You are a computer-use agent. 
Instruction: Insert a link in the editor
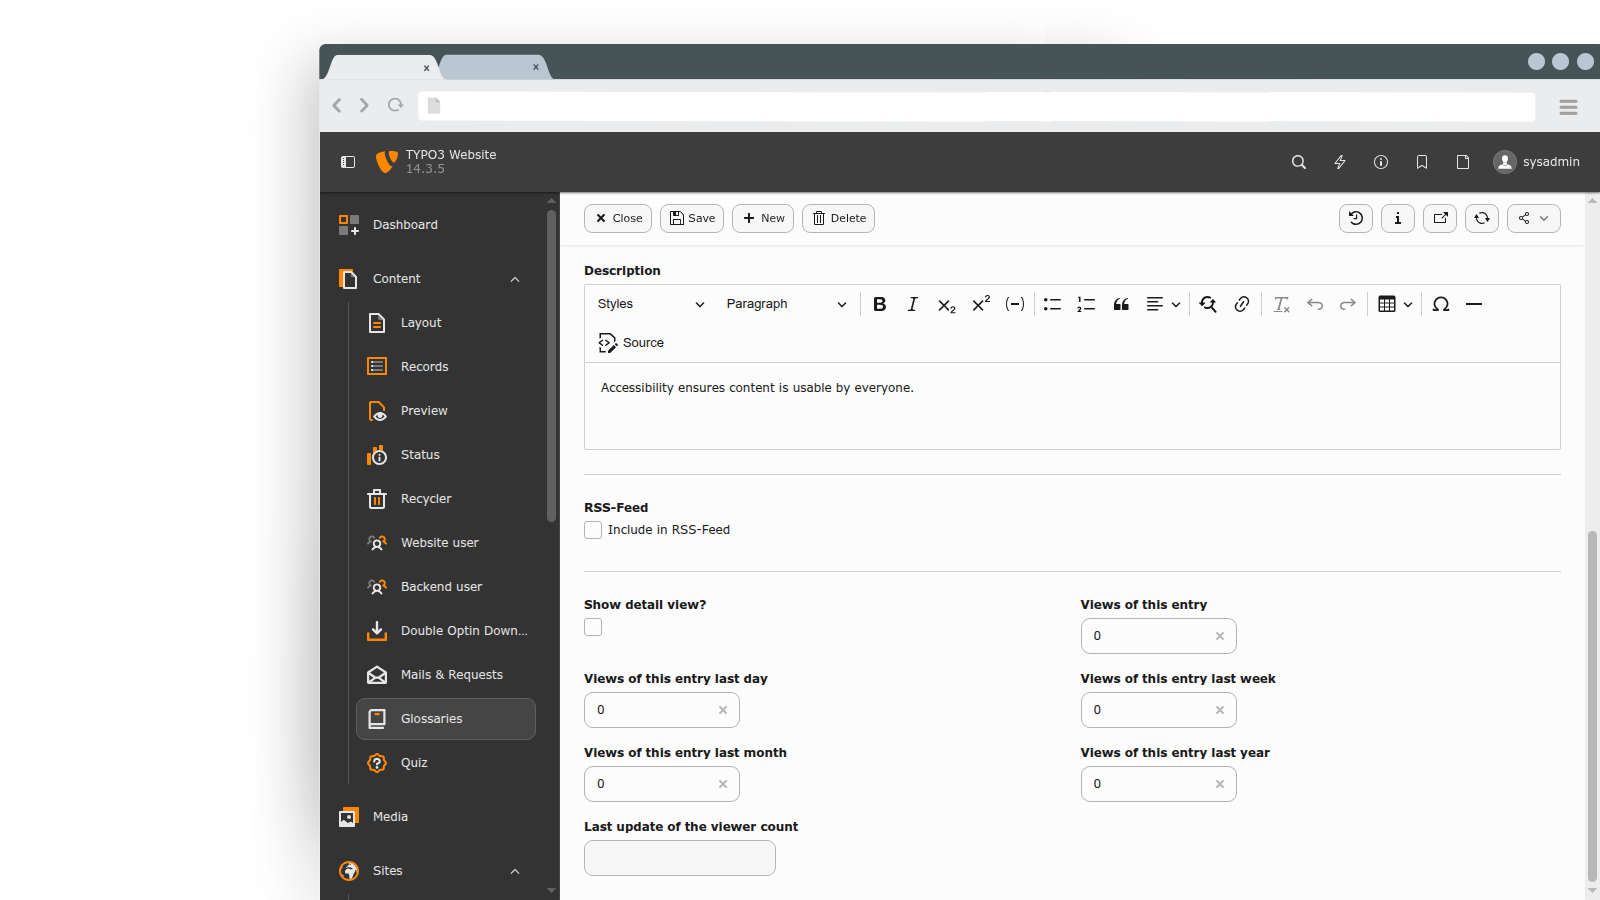pyautogui.click(x=1242, y=304)
